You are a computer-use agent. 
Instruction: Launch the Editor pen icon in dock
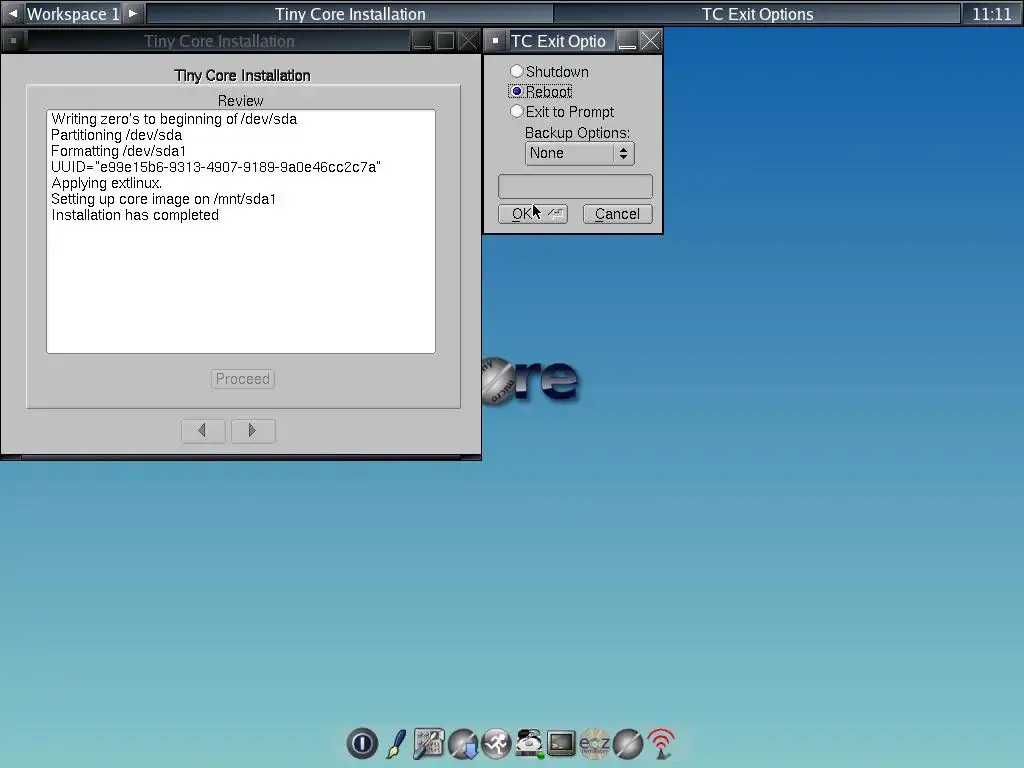[396, 743]
